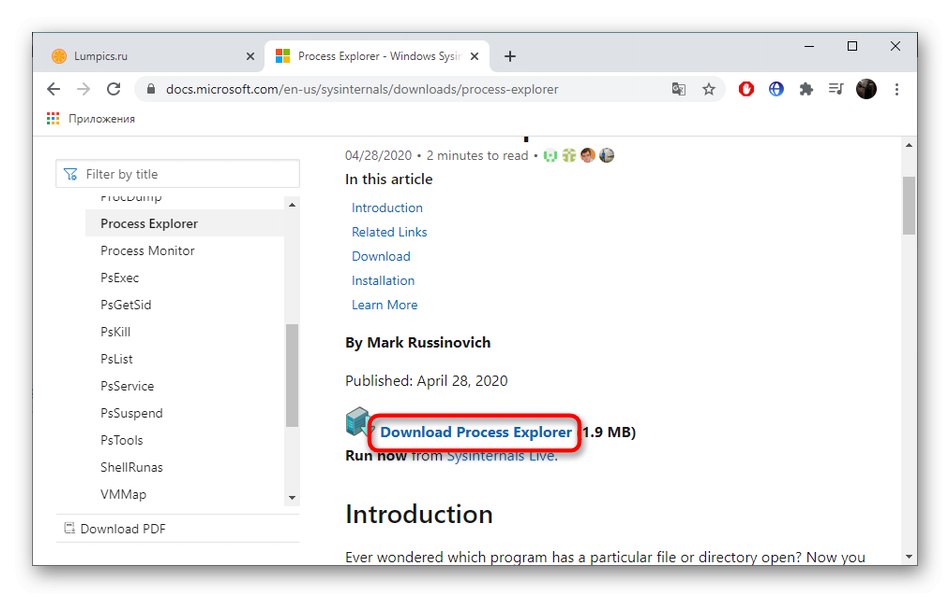Open PsService in the sidebar list
Screen dimensions: 950x598
point(127,386)
